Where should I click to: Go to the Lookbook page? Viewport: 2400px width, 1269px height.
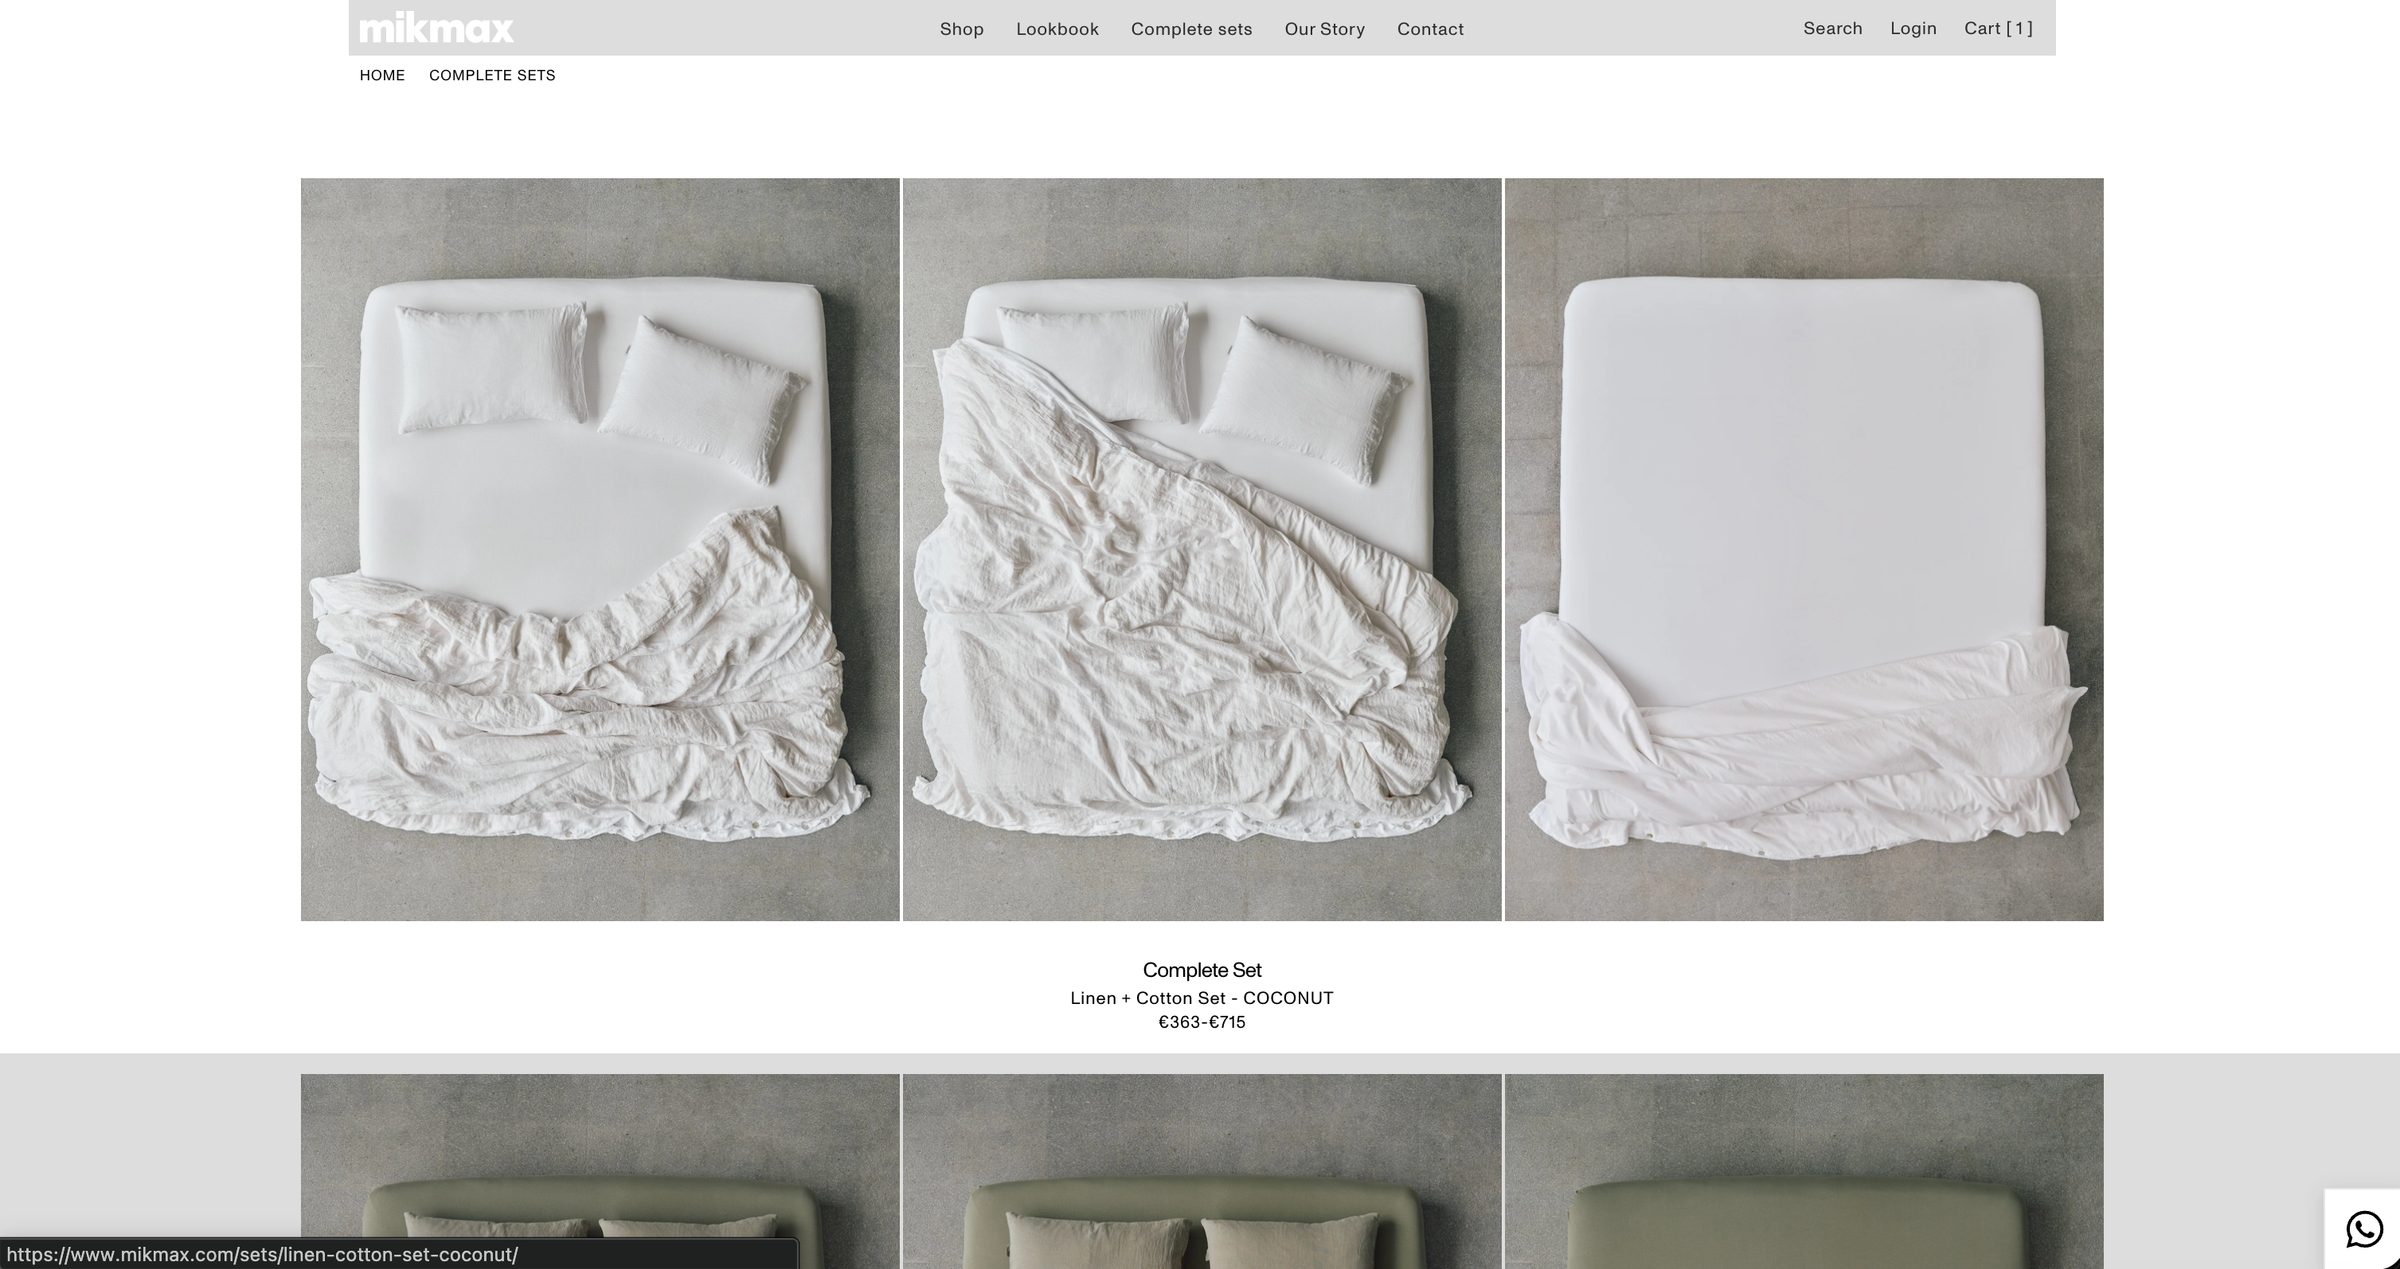pos(1057,29)
